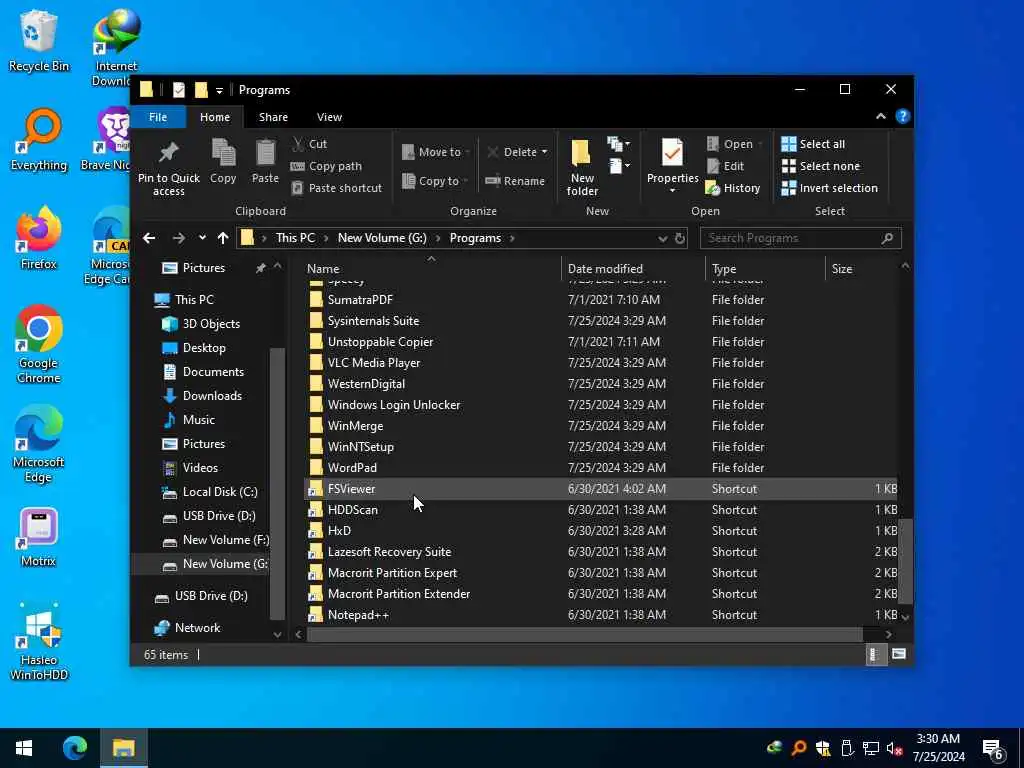This screenshot has width=1024, height=768.
Task: Click Select all in ribbon
Action: (813, 144)
